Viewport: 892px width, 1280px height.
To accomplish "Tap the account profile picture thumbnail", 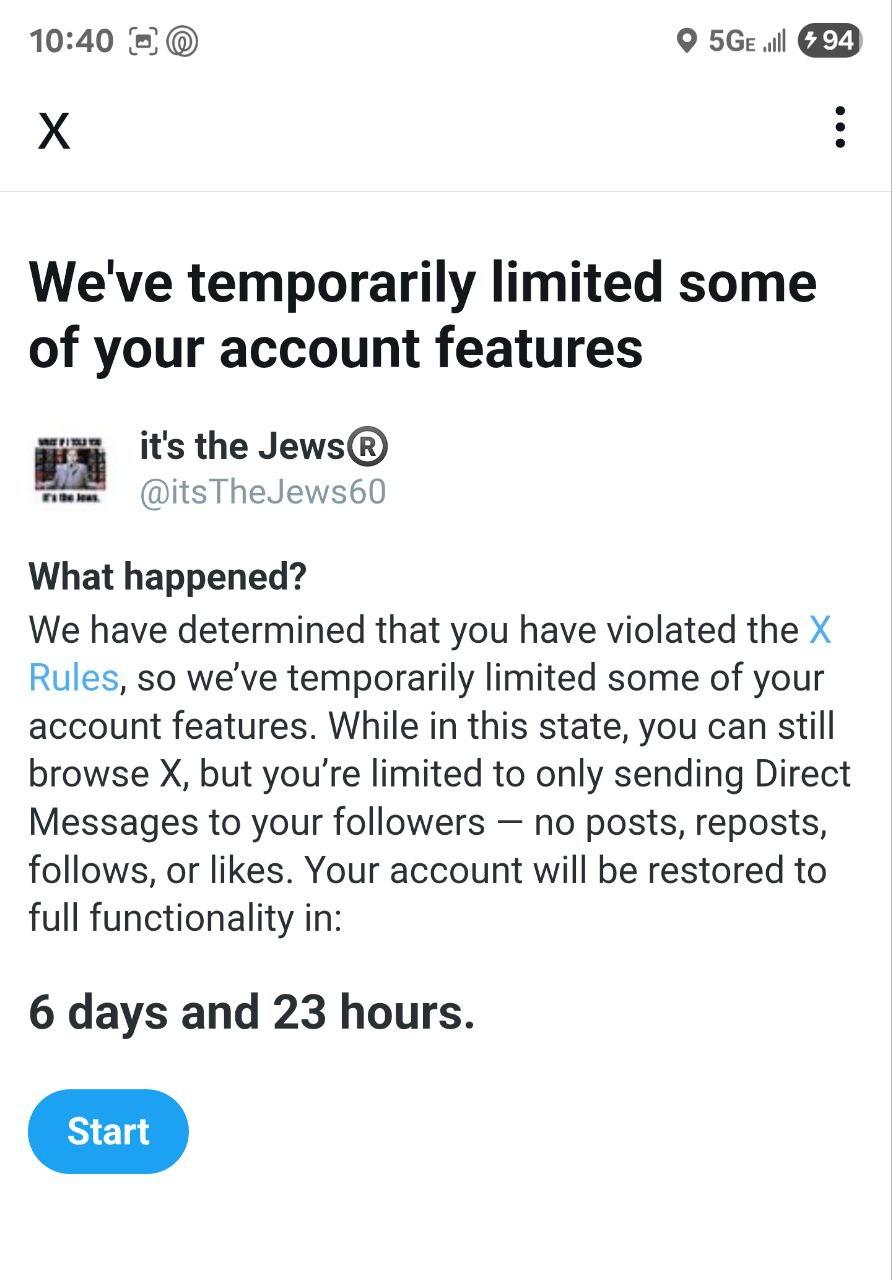I will (x=68, y=468).
